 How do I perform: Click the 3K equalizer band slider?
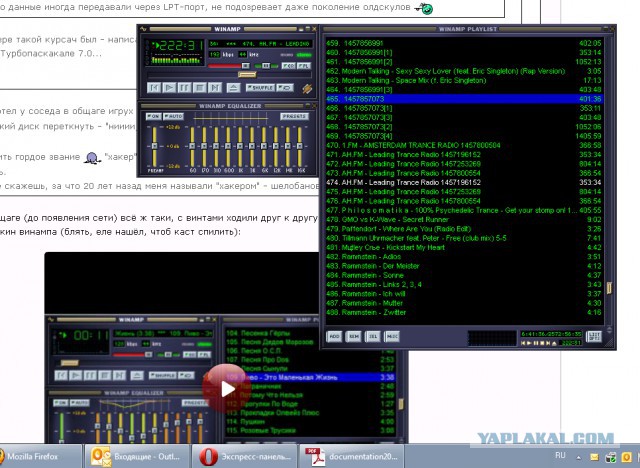252,146
